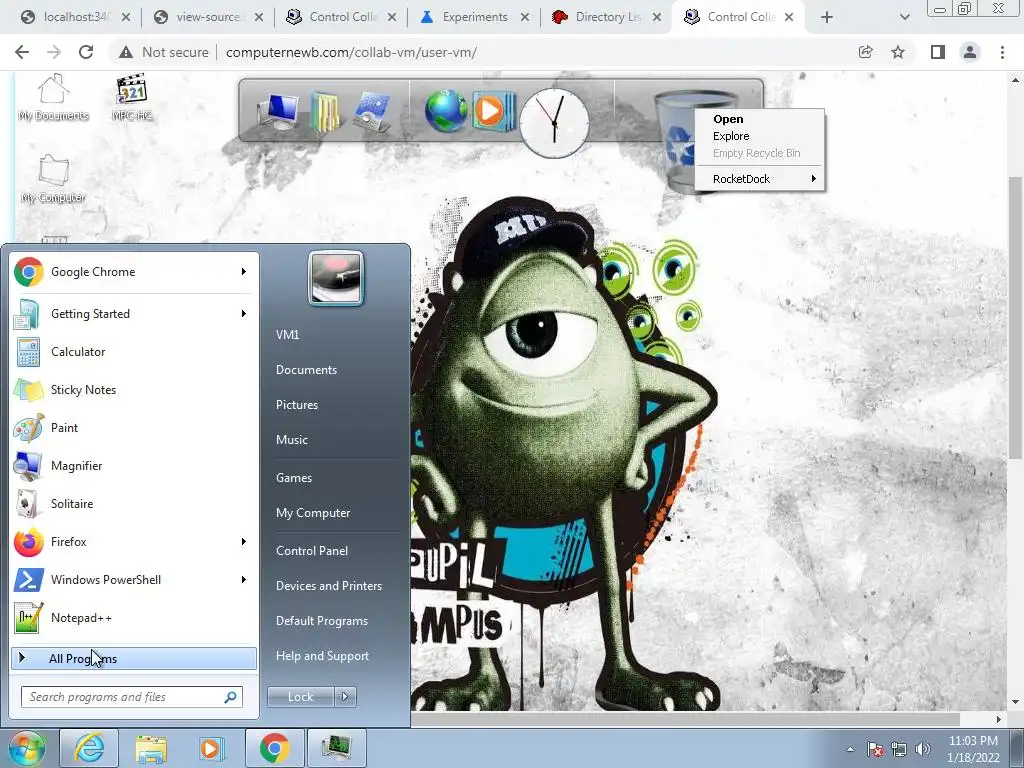The height and width of the screenshot is (768, 1024).
Task: Open Default Programs from Start menu
Action: tap(322, 621)
